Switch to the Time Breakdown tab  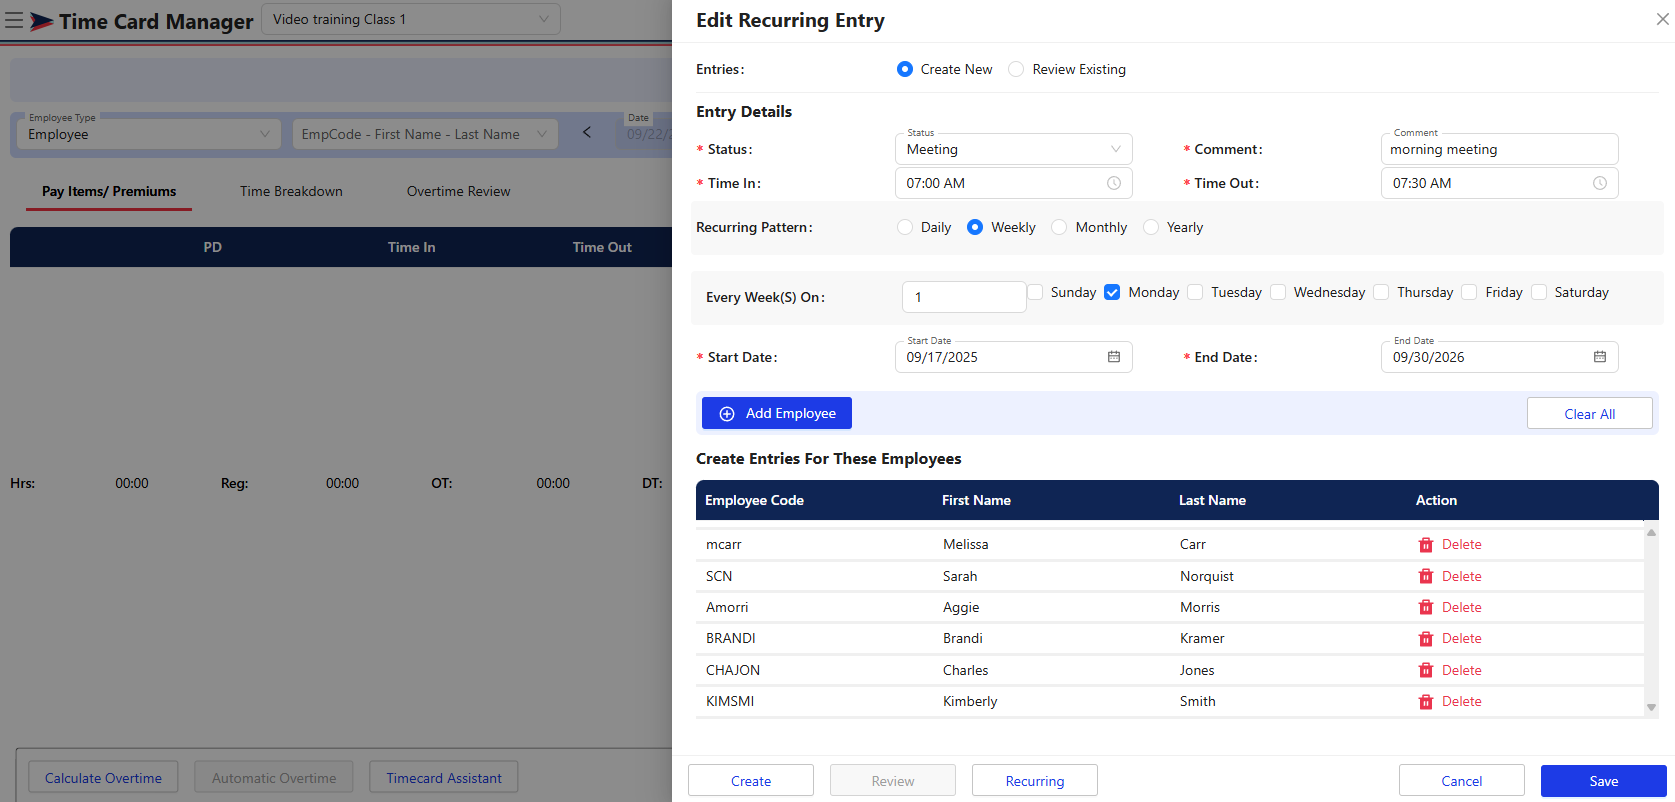pos(291,191)
